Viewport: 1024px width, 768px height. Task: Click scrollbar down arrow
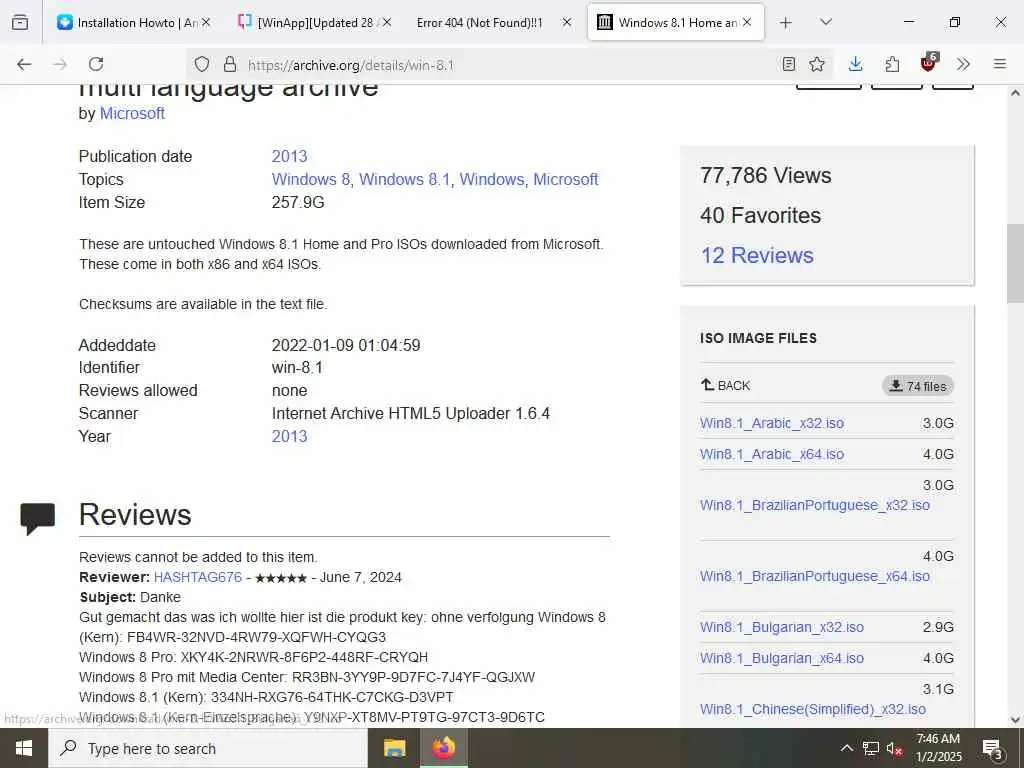click(x=1015, y=720)
